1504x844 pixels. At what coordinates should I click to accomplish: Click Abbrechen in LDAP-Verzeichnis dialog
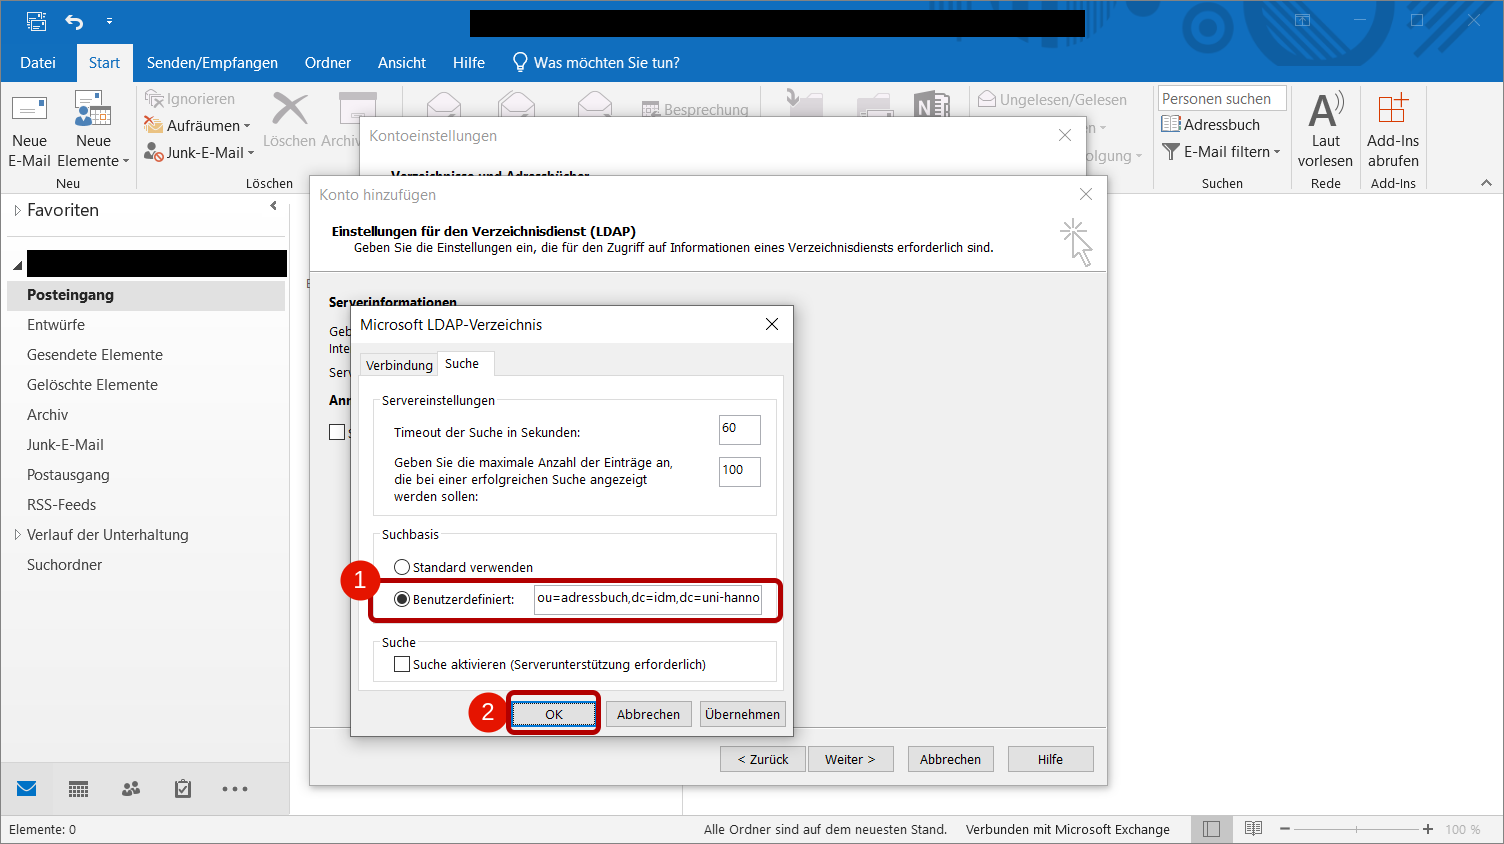tap(648, 714)
